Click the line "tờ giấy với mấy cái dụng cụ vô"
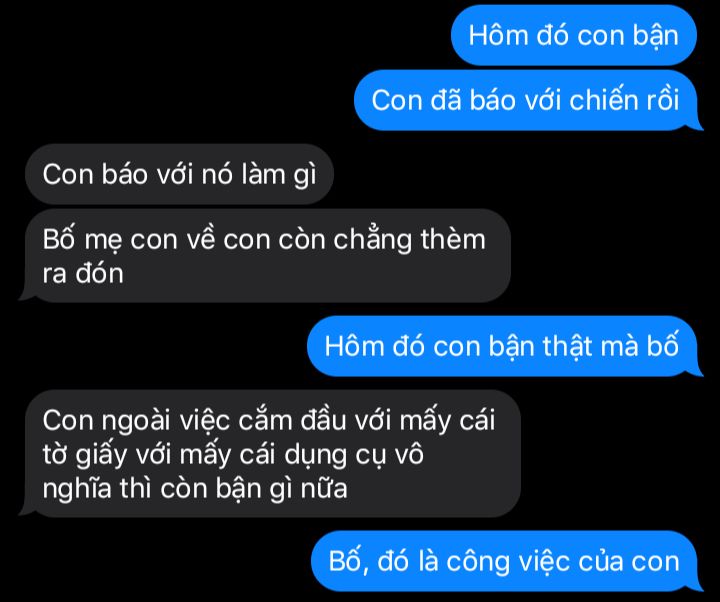Image resolution: width=720 pixels, height=602 pixels. click(233, 455)
